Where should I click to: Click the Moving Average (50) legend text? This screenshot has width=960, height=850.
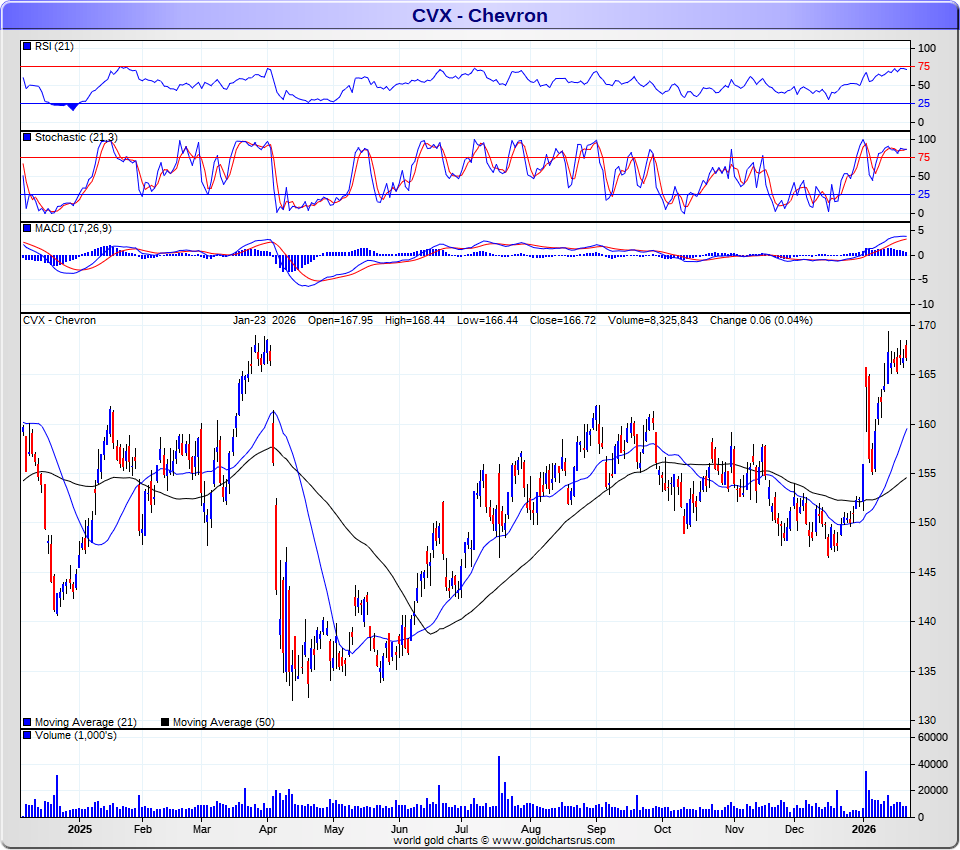point(223,723)
